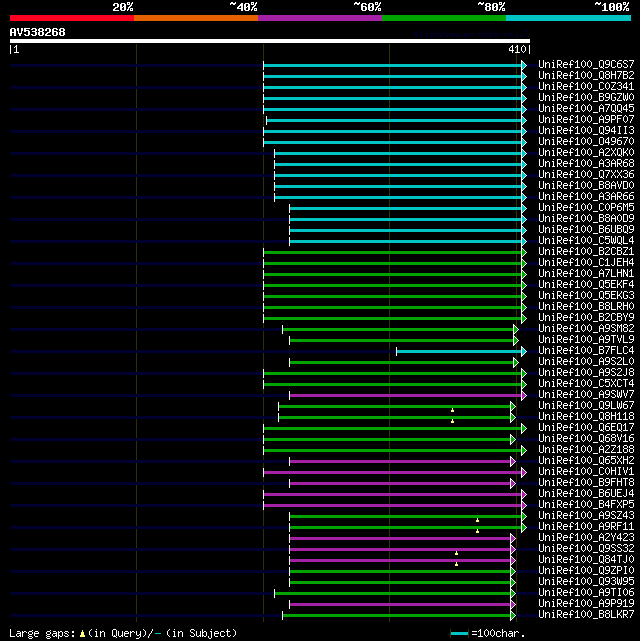The width and height of the screenshot is (640, 641).
Task: Select the UniRef100_C5WQL4 label
Action: click(586, 241)
